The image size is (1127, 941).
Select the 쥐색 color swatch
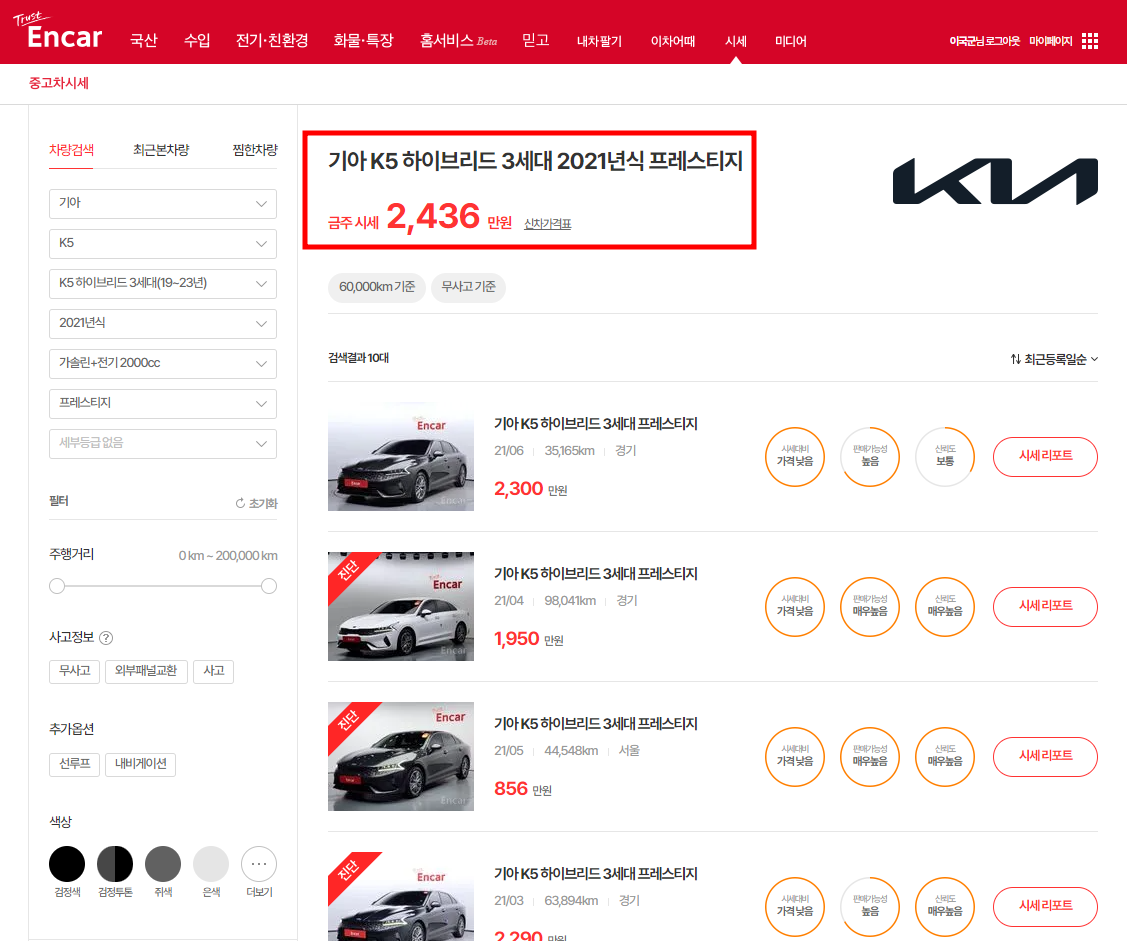coord(163,864)
